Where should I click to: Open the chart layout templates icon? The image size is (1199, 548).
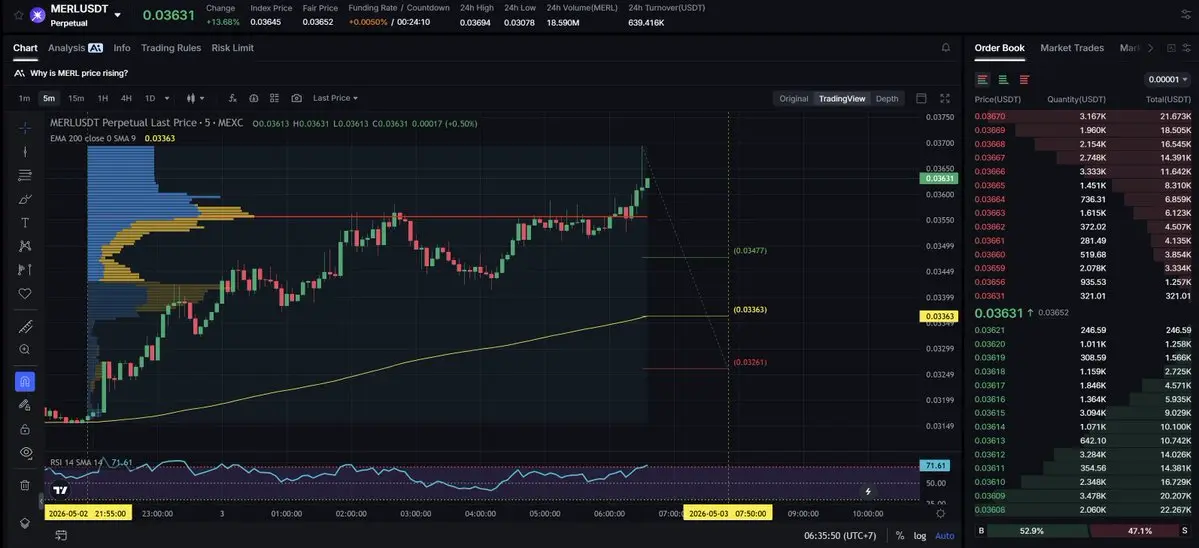pos(274,98)
